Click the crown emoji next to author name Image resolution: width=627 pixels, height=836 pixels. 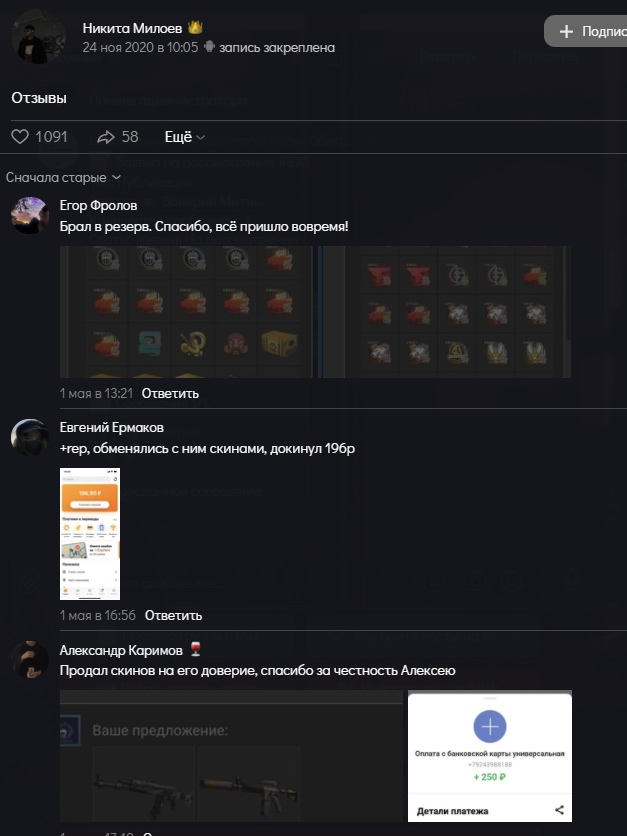(x=195, y=28)
